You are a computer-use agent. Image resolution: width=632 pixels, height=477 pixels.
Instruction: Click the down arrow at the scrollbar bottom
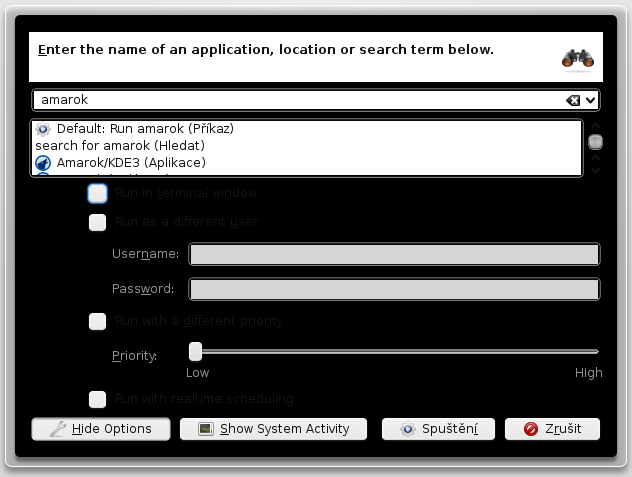[595, 170]
